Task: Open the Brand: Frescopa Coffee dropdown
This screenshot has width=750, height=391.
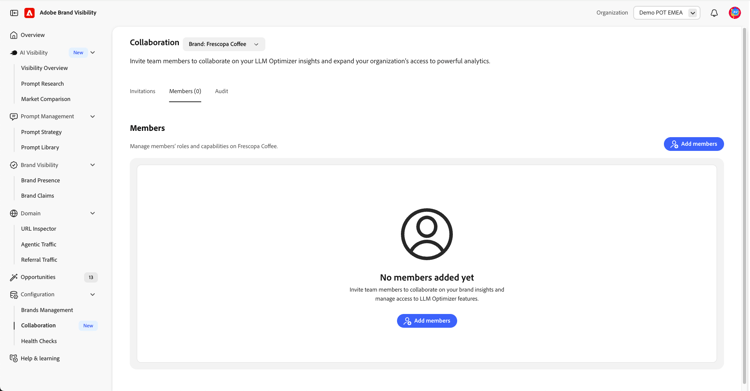Action: (223, 44)
